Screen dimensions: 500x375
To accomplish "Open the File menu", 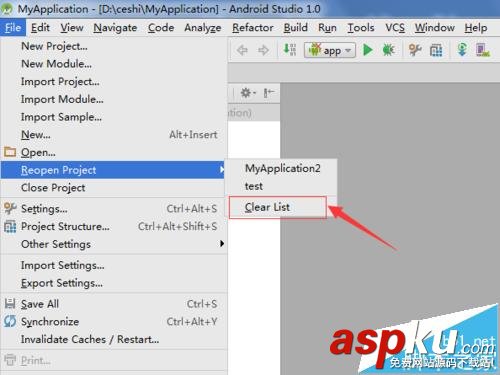I will tap(13, 28).
